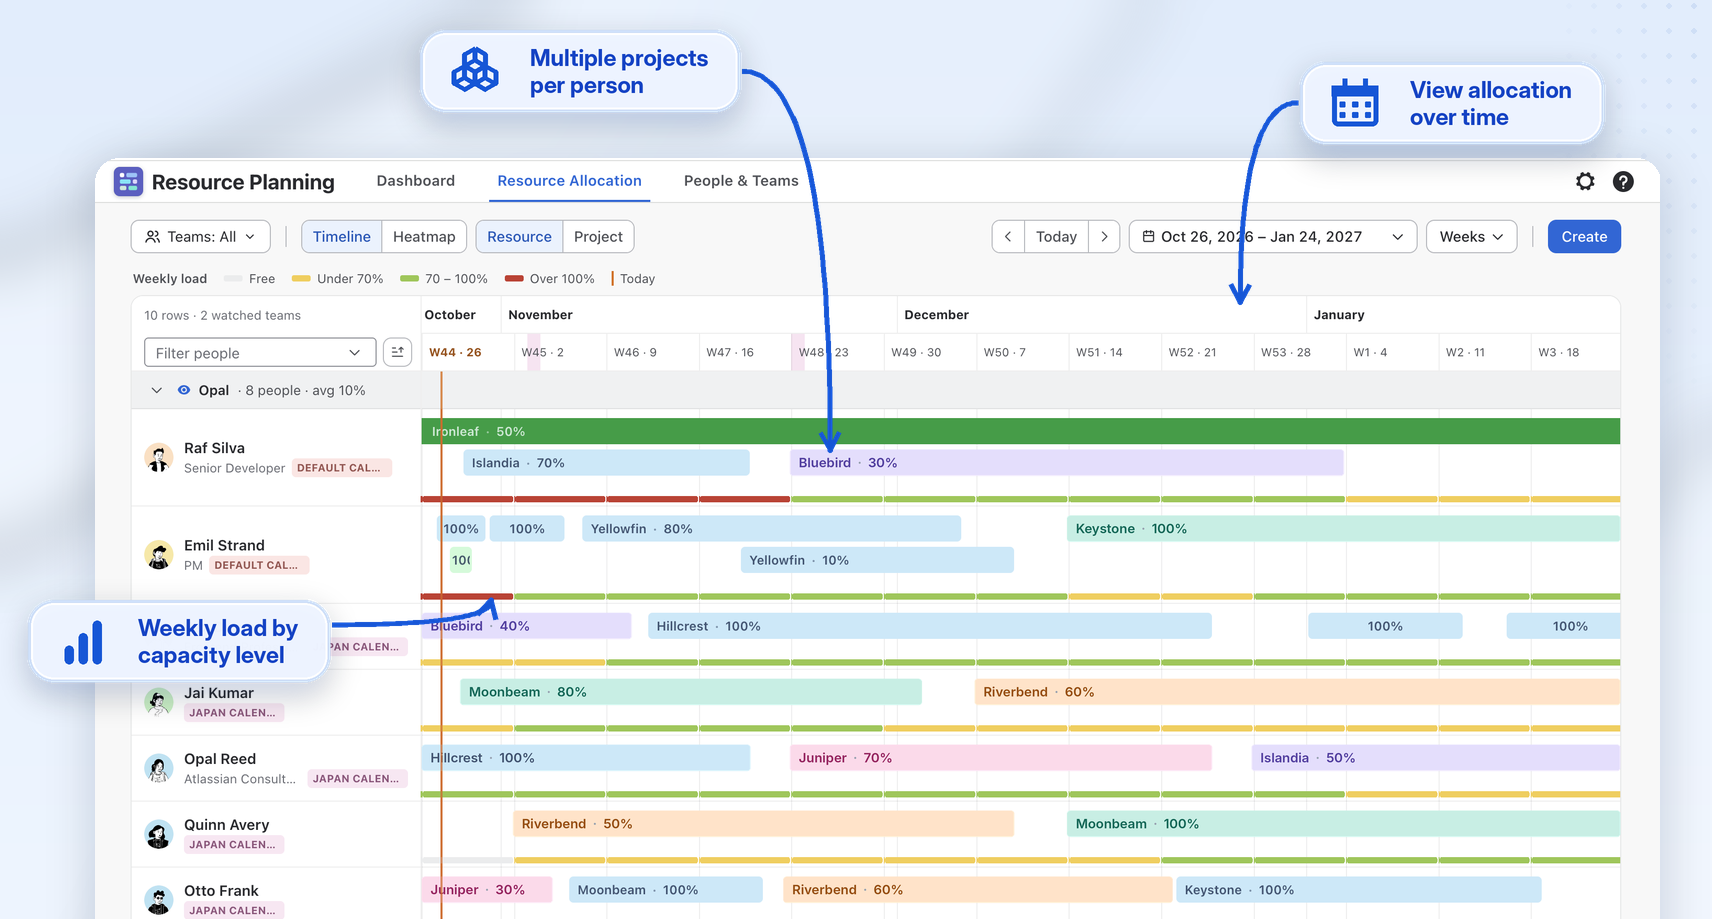Click Quinn Avery's avatar
Viewport: 1712px width, 919px height.
159,834
